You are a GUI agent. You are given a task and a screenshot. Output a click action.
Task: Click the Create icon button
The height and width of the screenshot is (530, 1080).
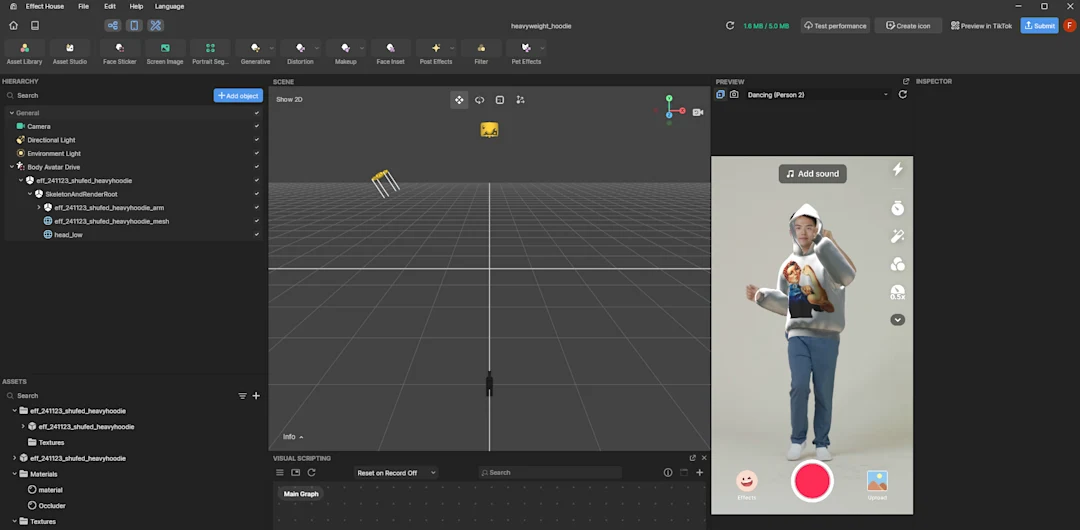tap(908, 26)
